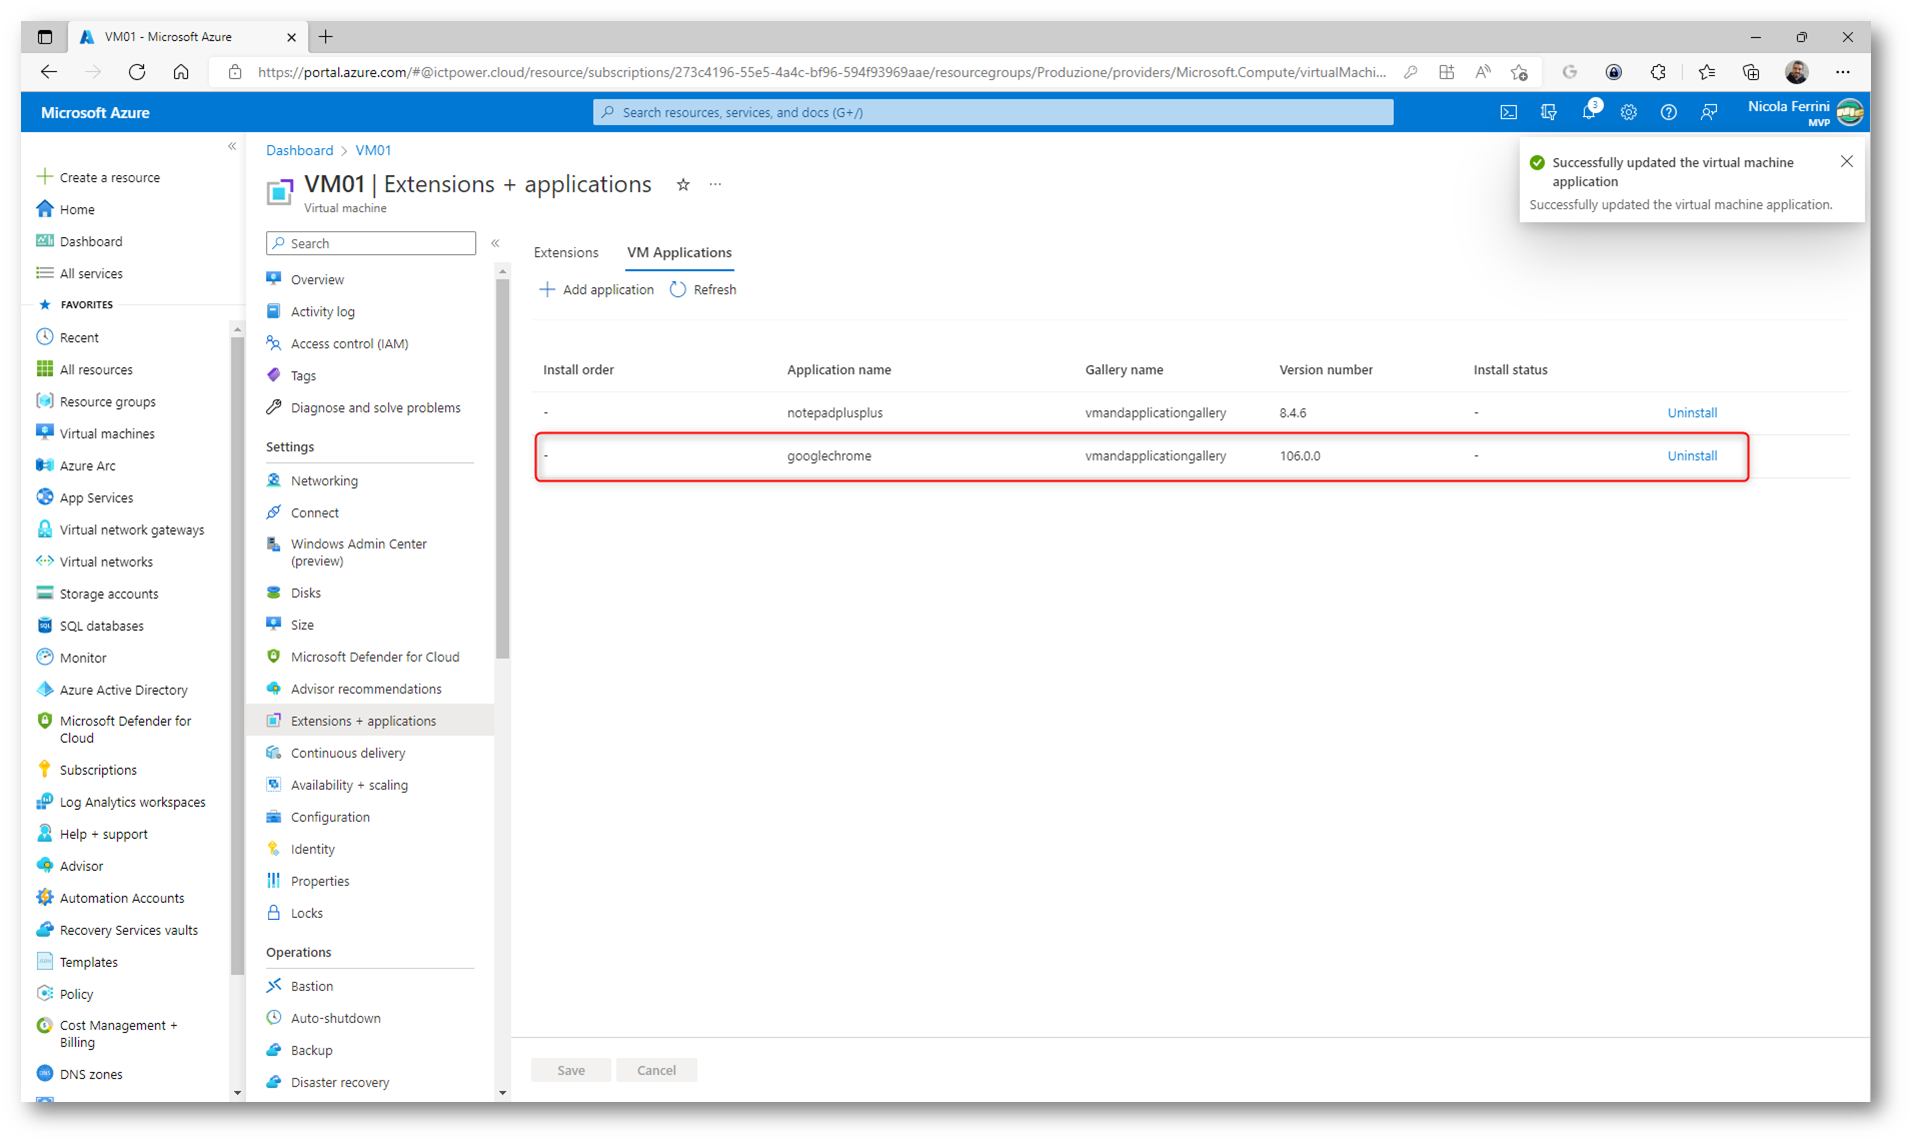Screen dimensions: 1913x1144
Task: Collapse the VM01 resource menu
Action: [x=495, y=243]
